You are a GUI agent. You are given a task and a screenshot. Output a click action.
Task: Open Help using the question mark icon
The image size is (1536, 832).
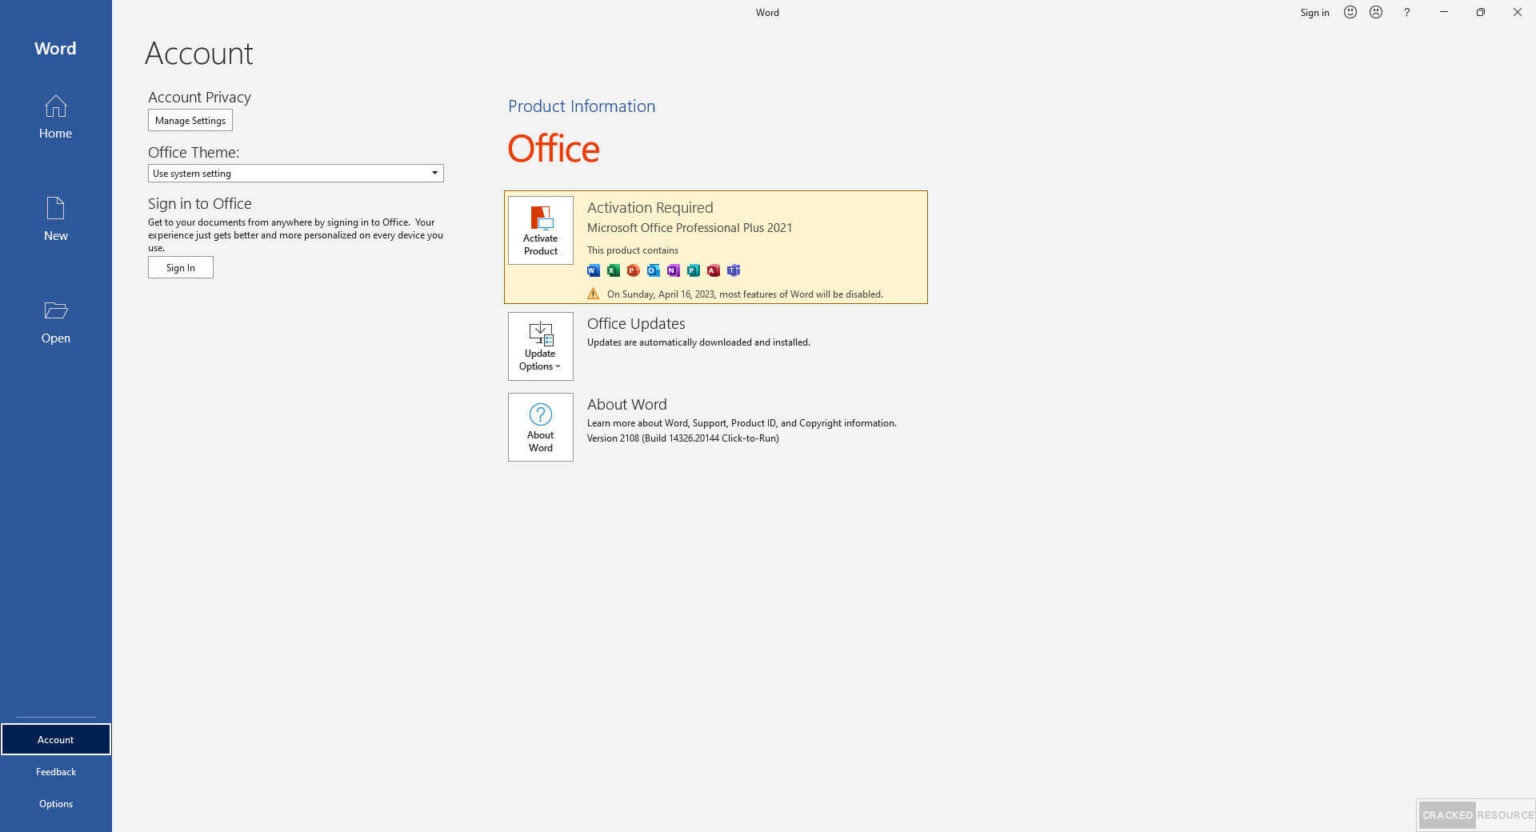click(1406, 12)
